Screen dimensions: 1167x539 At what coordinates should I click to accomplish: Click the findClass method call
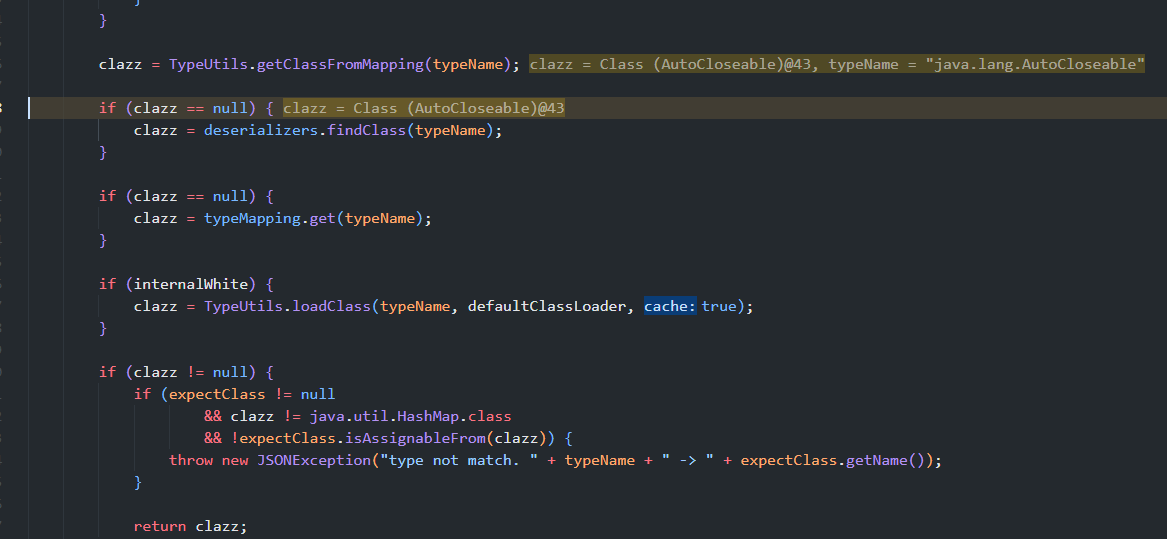coord(366,130)
